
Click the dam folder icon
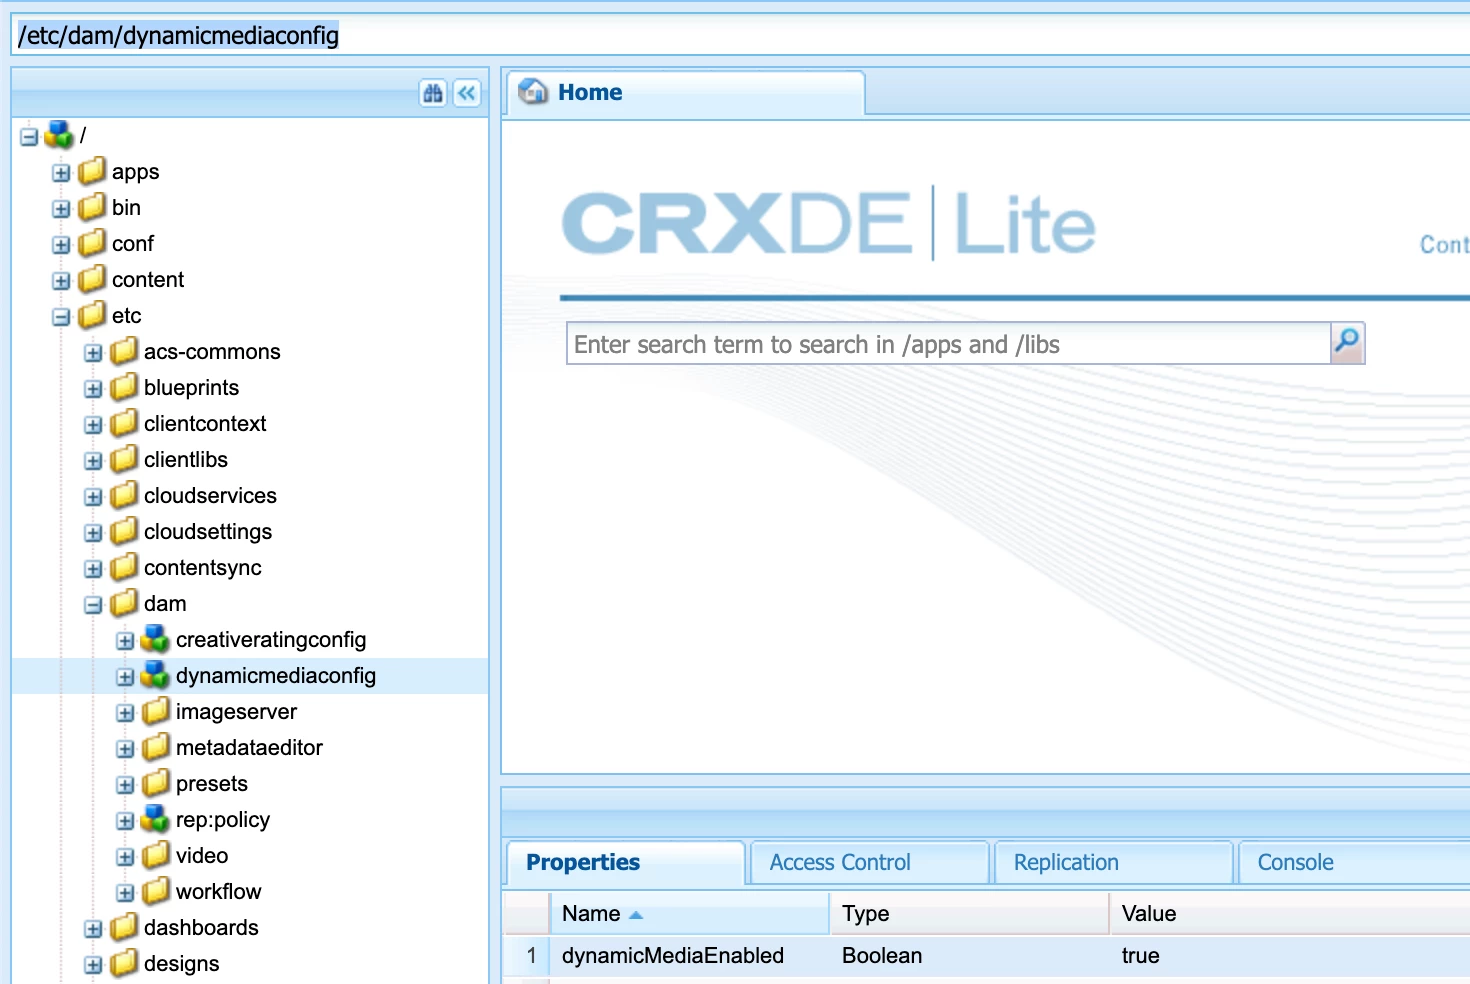click(x=124, y=603)
